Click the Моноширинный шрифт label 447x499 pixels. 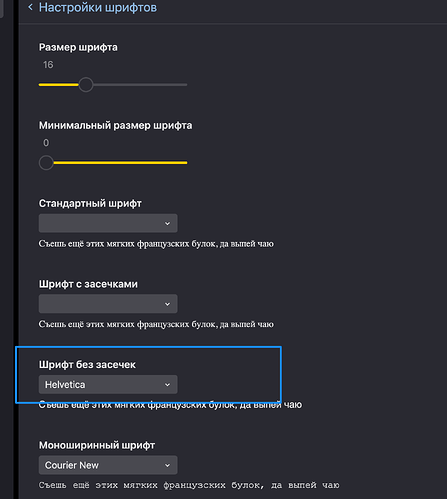coord(97,445)
